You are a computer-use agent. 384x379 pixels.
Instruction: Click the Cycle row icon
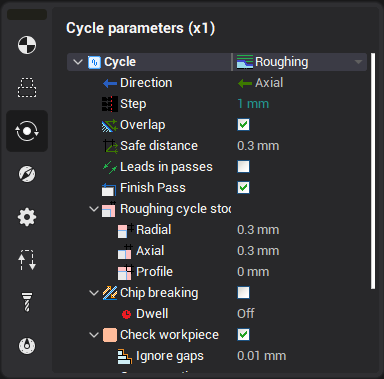pos(94,62)
